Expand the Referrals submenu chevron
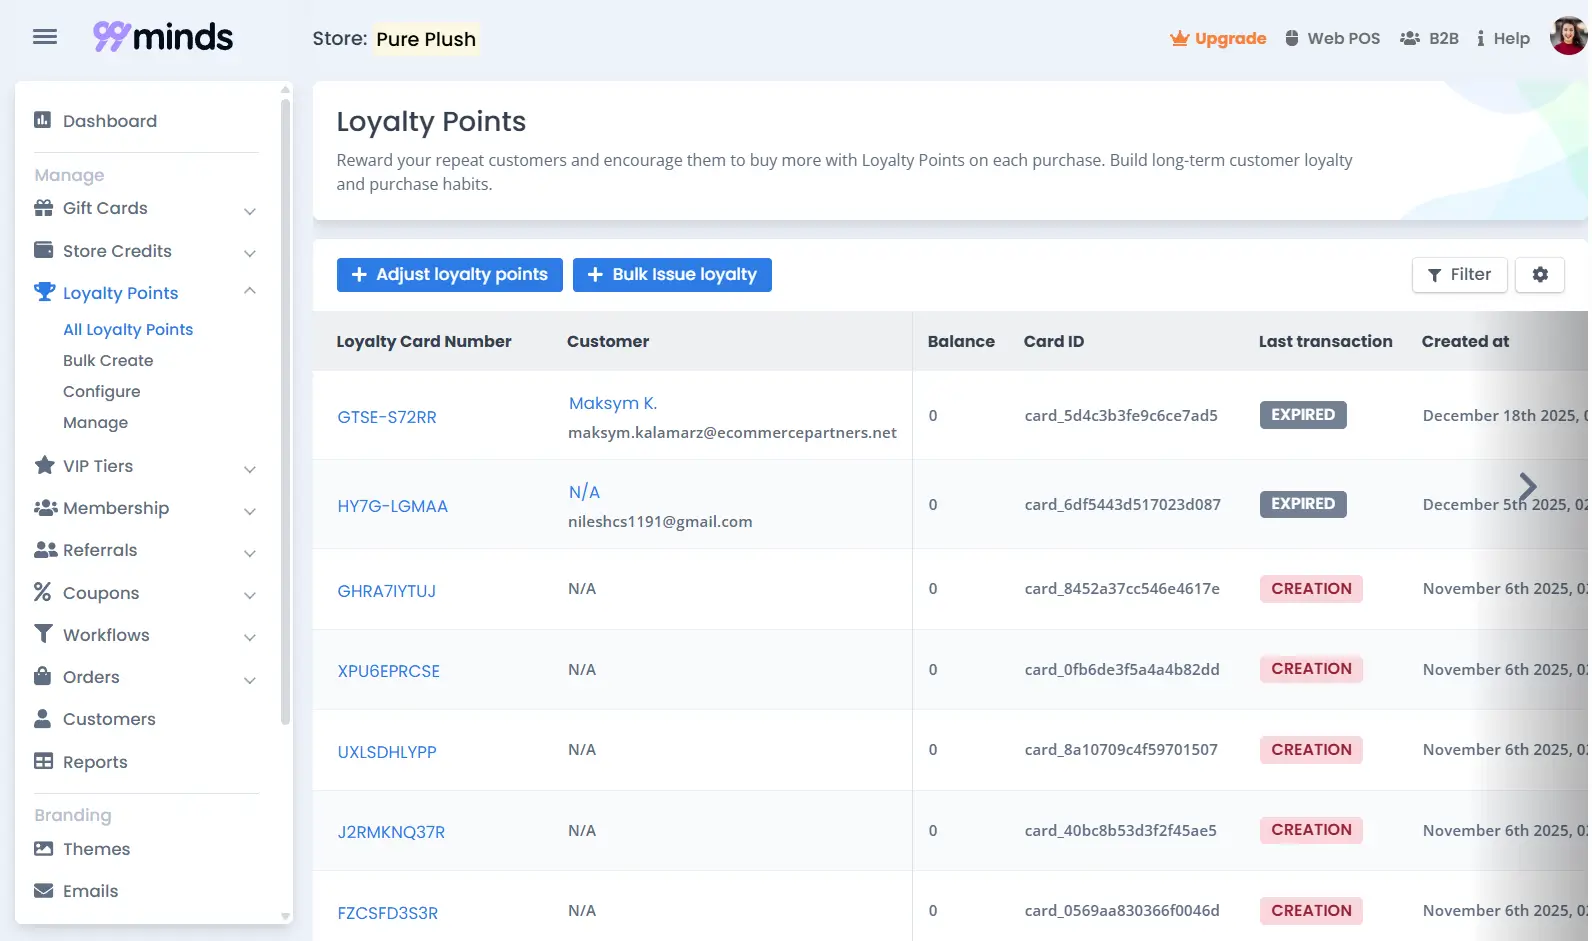Viewport: 1592px width, 941px height. tap(250, 553)
